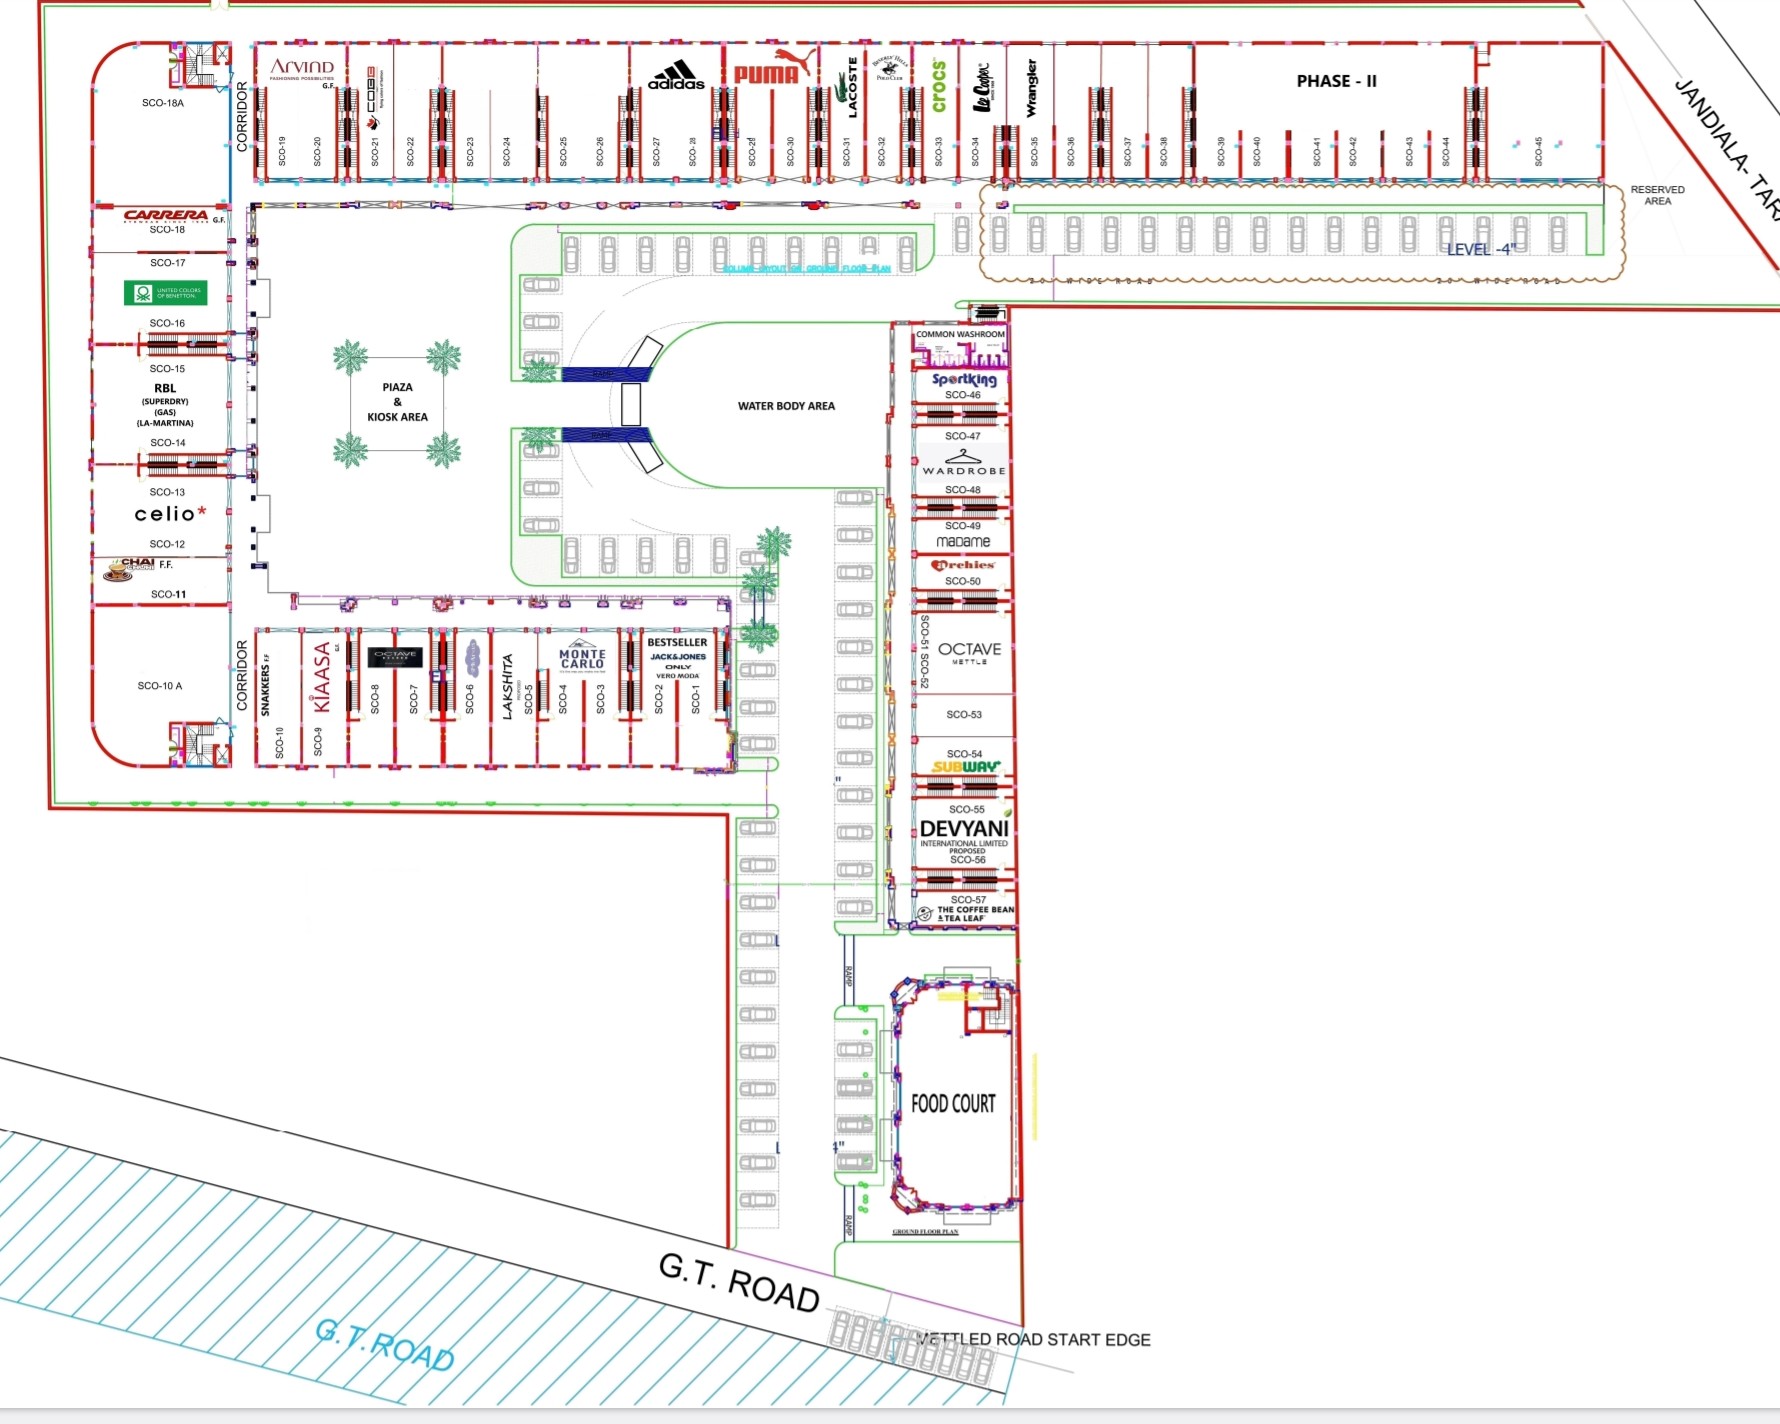Click the Chai cup logo near SCO-12
This screenshot has height=1424, width=1780.
coord(128,568)
